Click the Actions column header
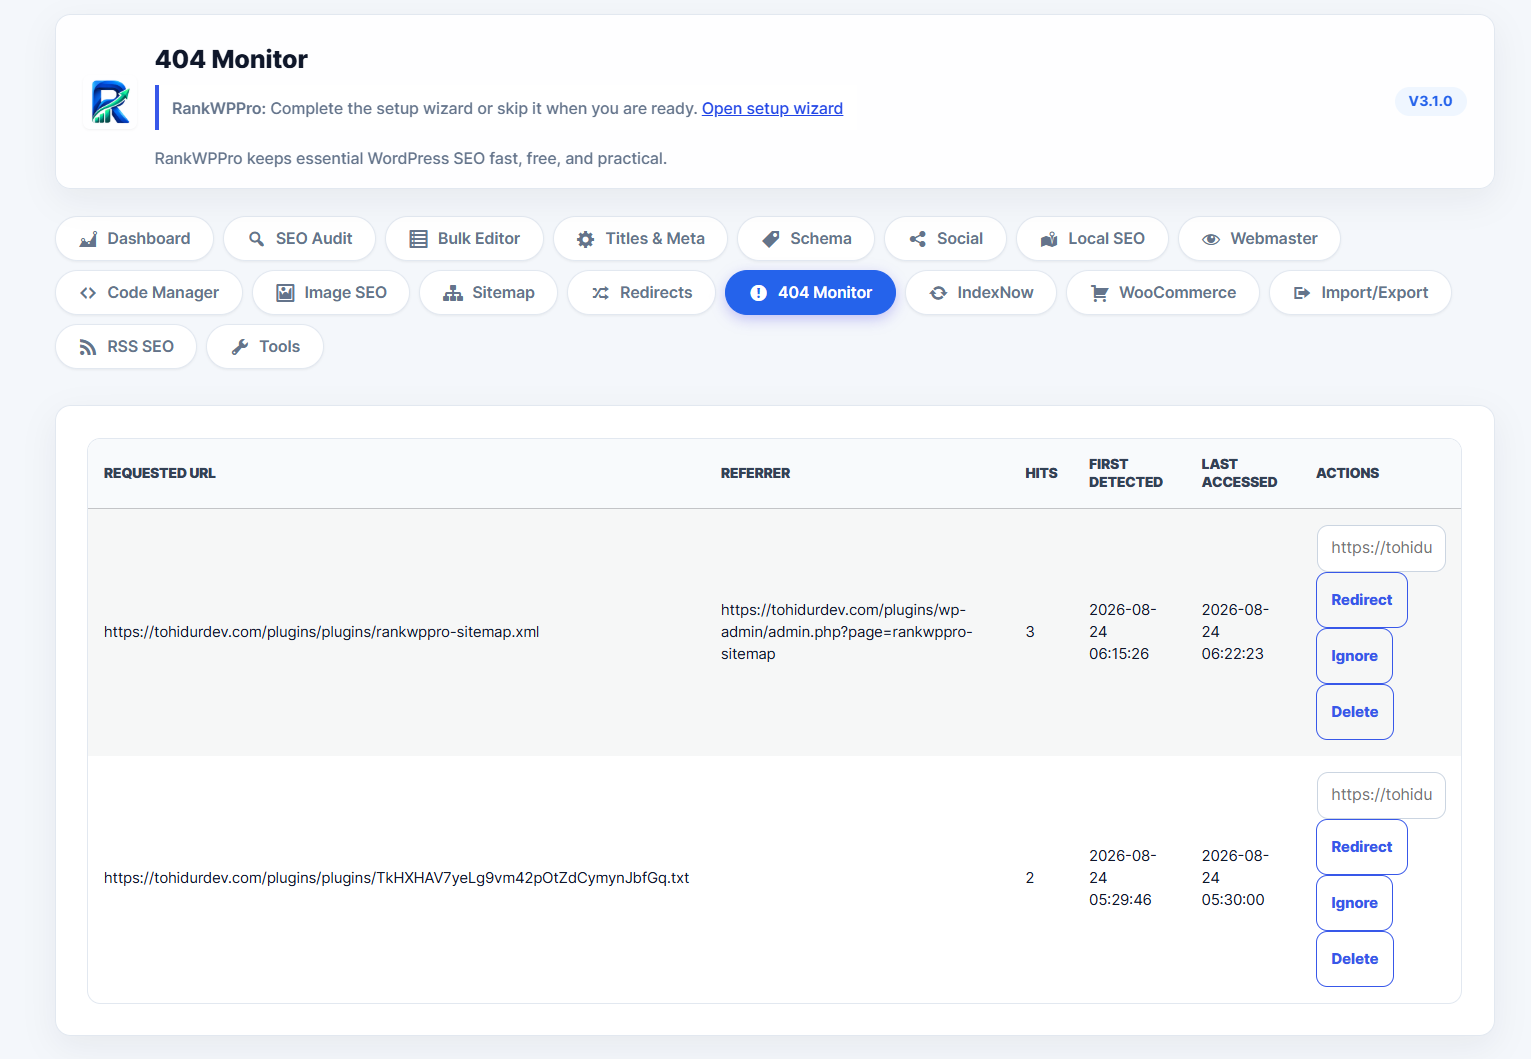The image size is (1531, 1059). (x=1347, y=473)
